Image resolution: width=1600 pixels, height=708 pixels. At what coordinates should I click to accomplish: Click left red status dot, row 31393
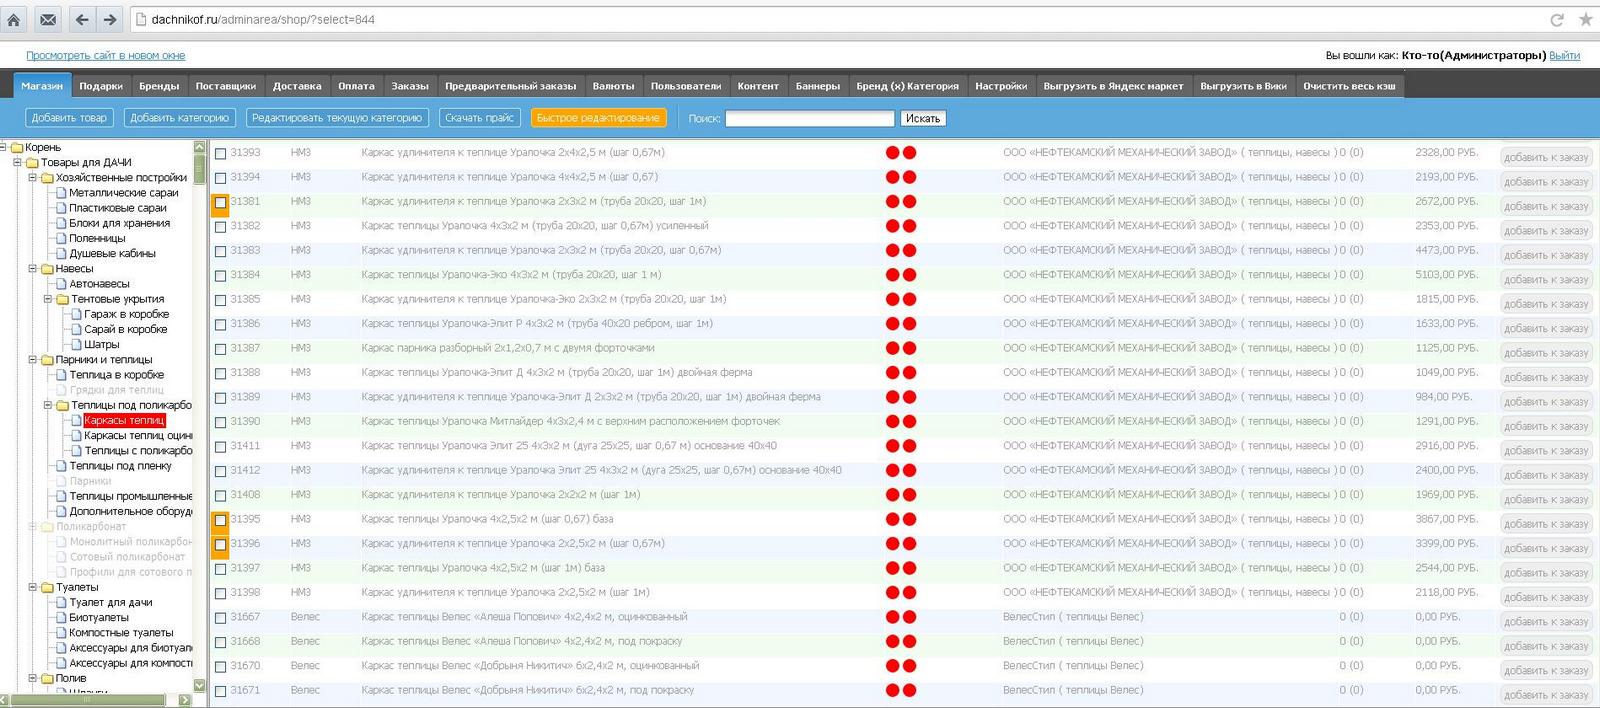coord(892,153)
